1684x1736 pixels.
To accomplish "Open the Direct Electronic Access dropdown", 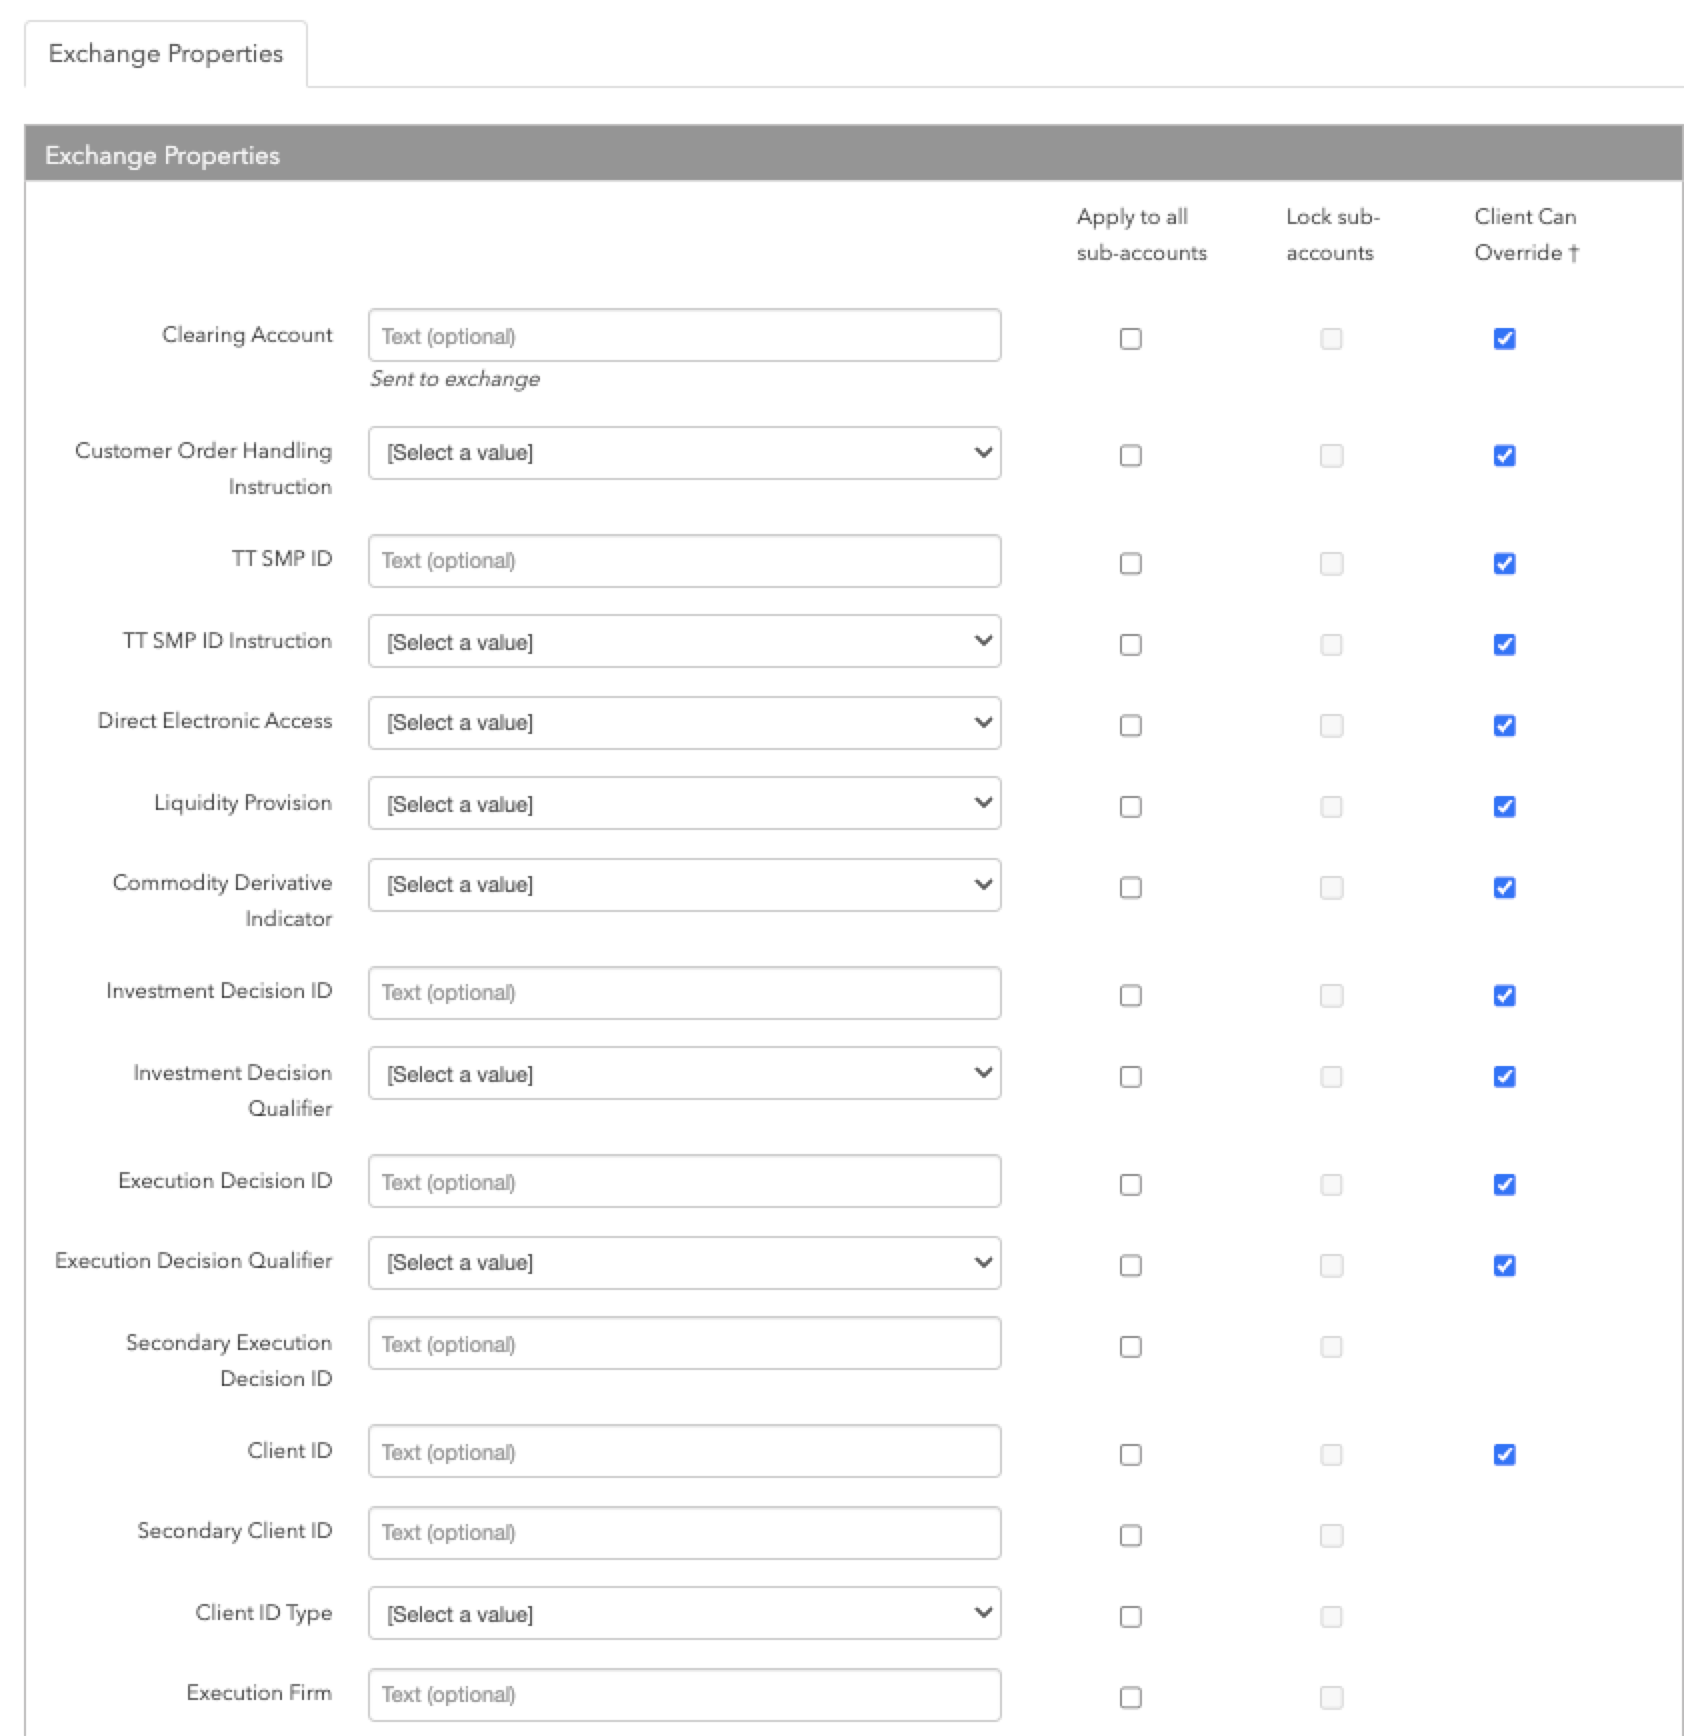I will [684, 723].
